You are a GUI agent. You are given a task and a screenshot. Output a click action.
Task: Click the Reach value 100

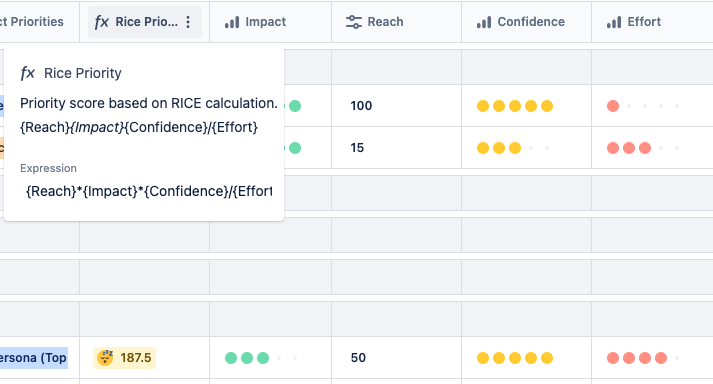[x=361, y=106]
